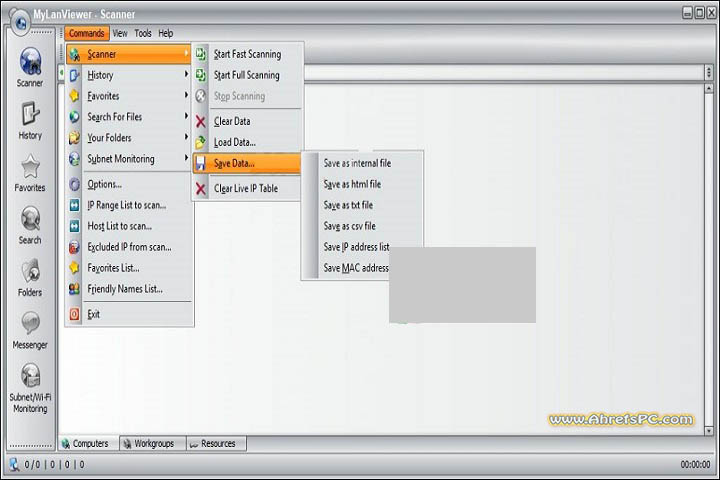The width and height of the screenshot is (720, 480).
Task: Click the Start Fast Scanning icon
Action: click(201, 54)
